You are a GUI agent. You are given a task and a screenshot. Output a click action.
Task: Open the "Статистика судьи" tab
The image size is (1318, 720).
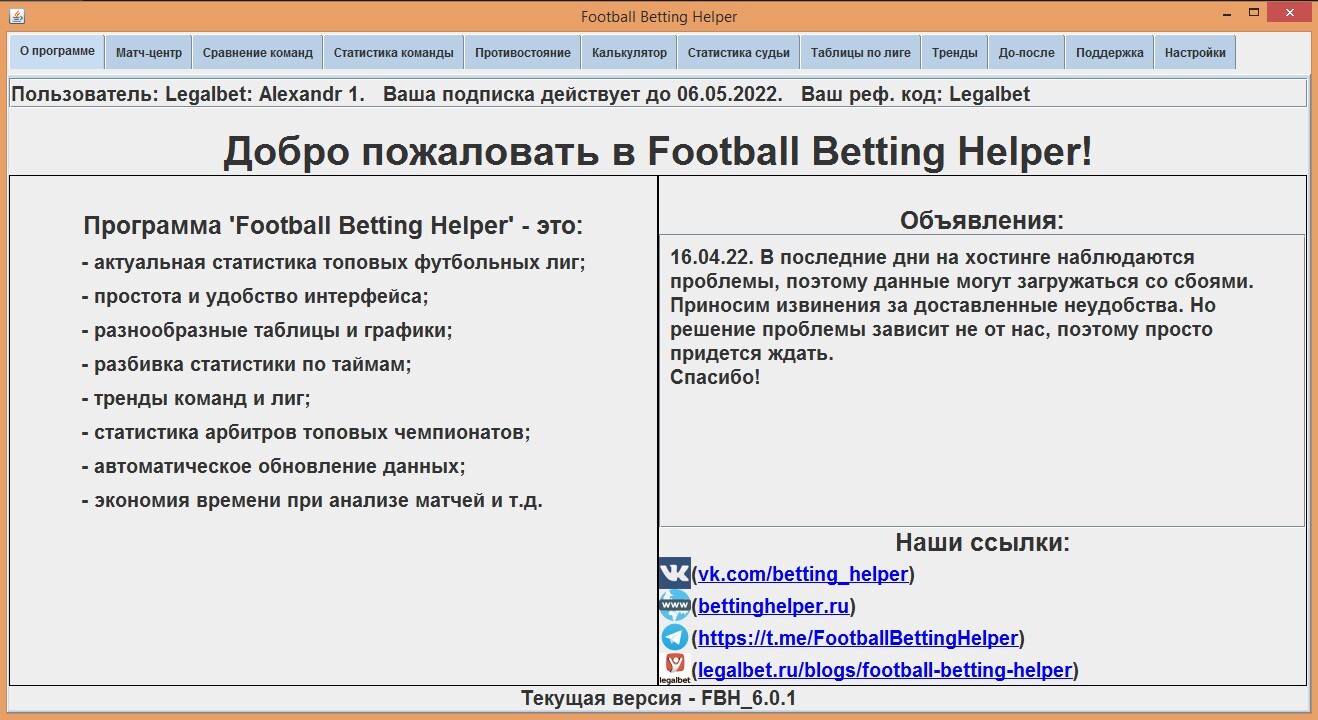click(x=739, y=53)
